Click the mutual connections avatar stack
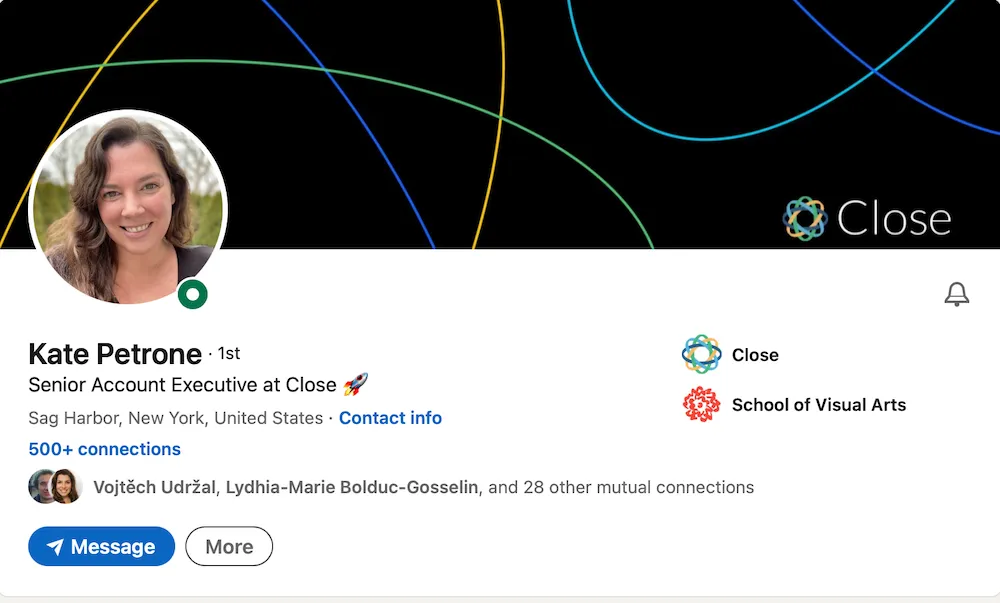 coord(54,487)
